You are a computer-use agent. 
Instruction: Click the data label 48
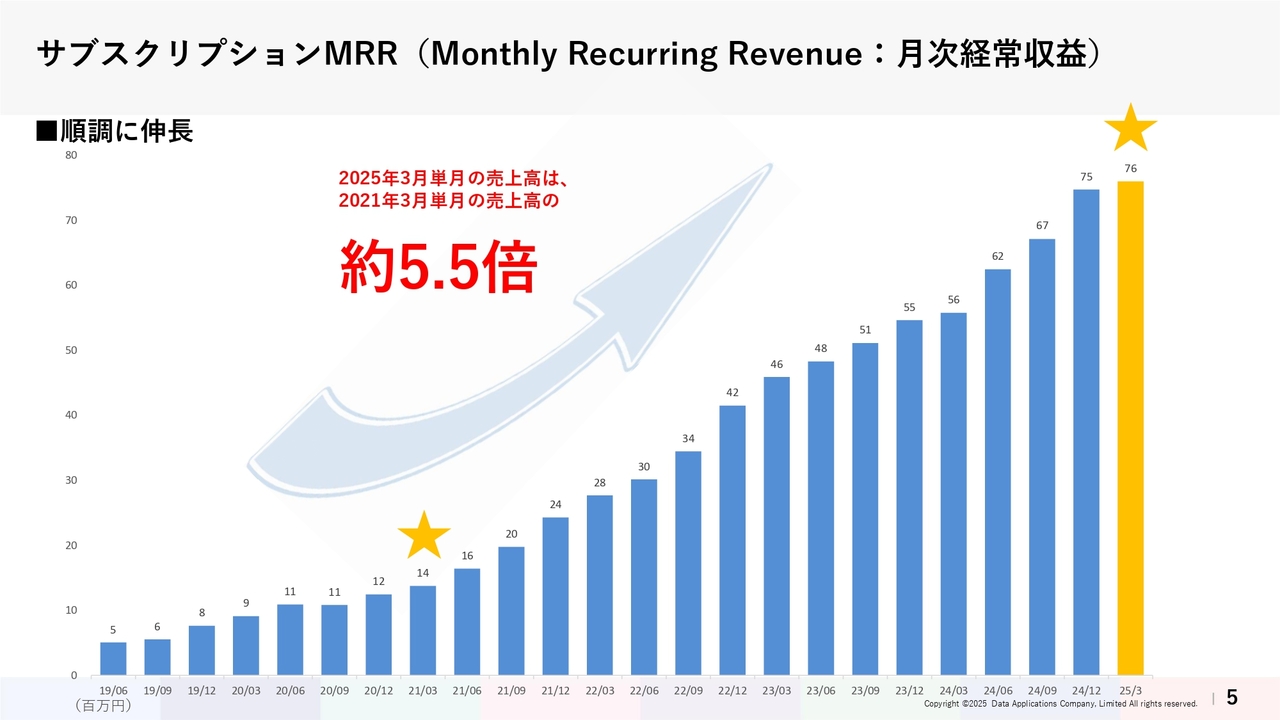click(x=821, y=348)
